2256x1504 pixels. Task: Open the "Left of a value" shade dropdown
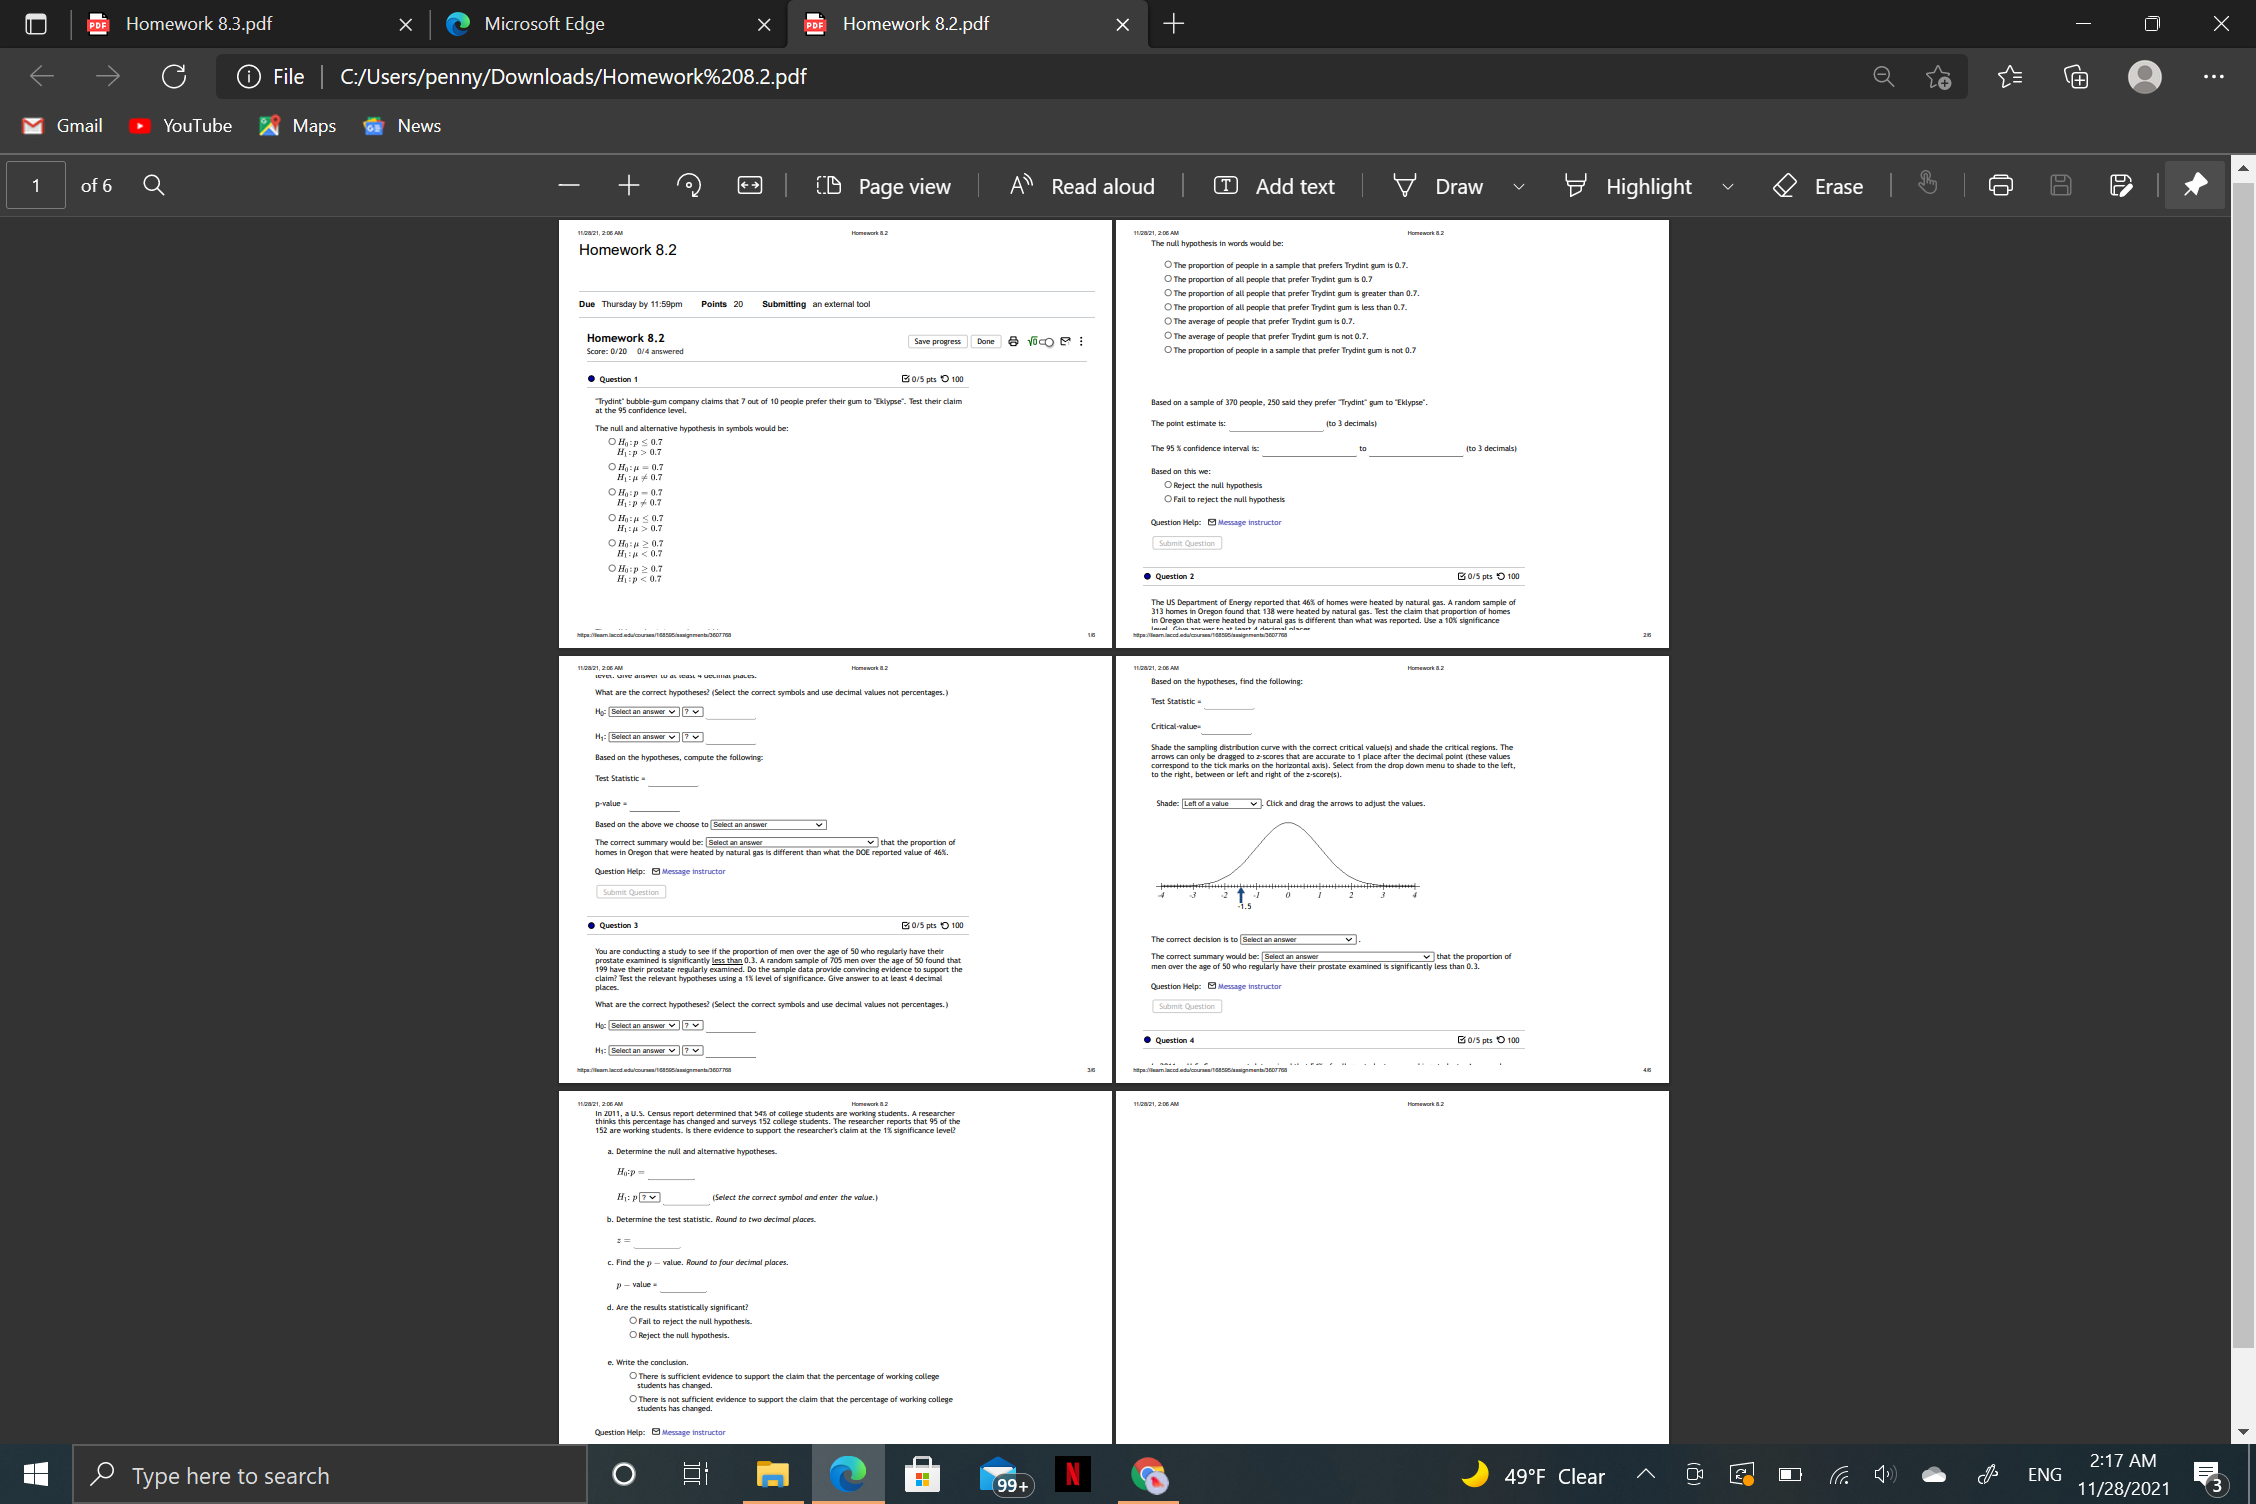[1220, 803]
